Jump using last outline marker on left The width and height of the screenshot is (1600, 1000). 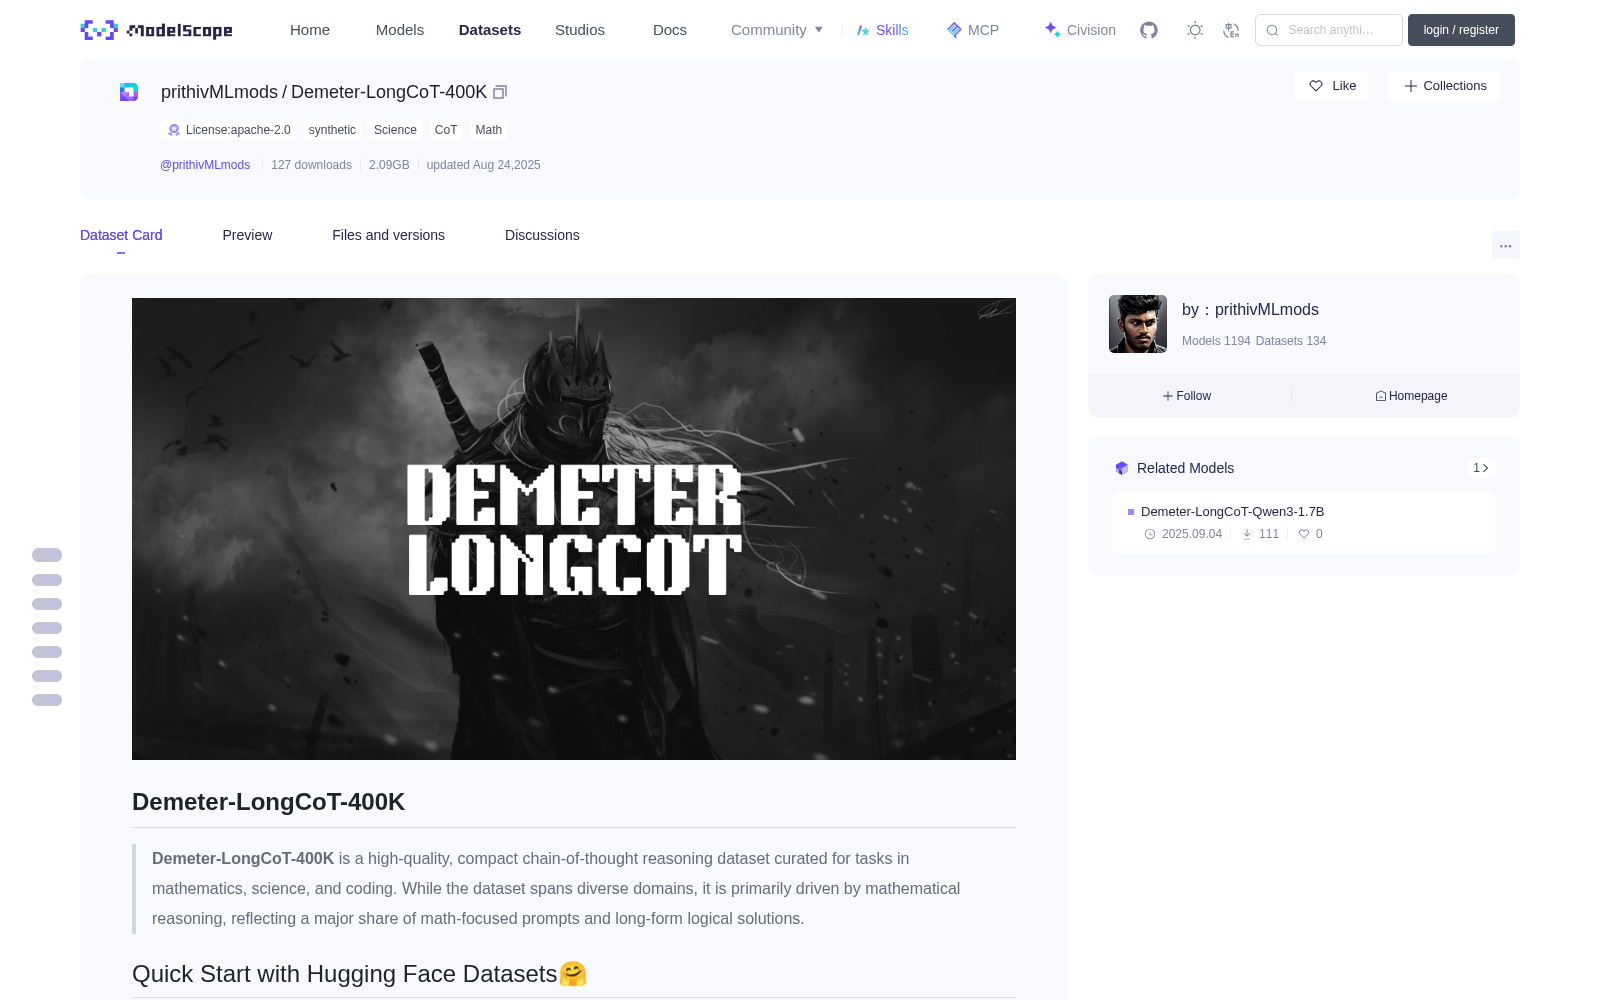click(x=47, y=700)
